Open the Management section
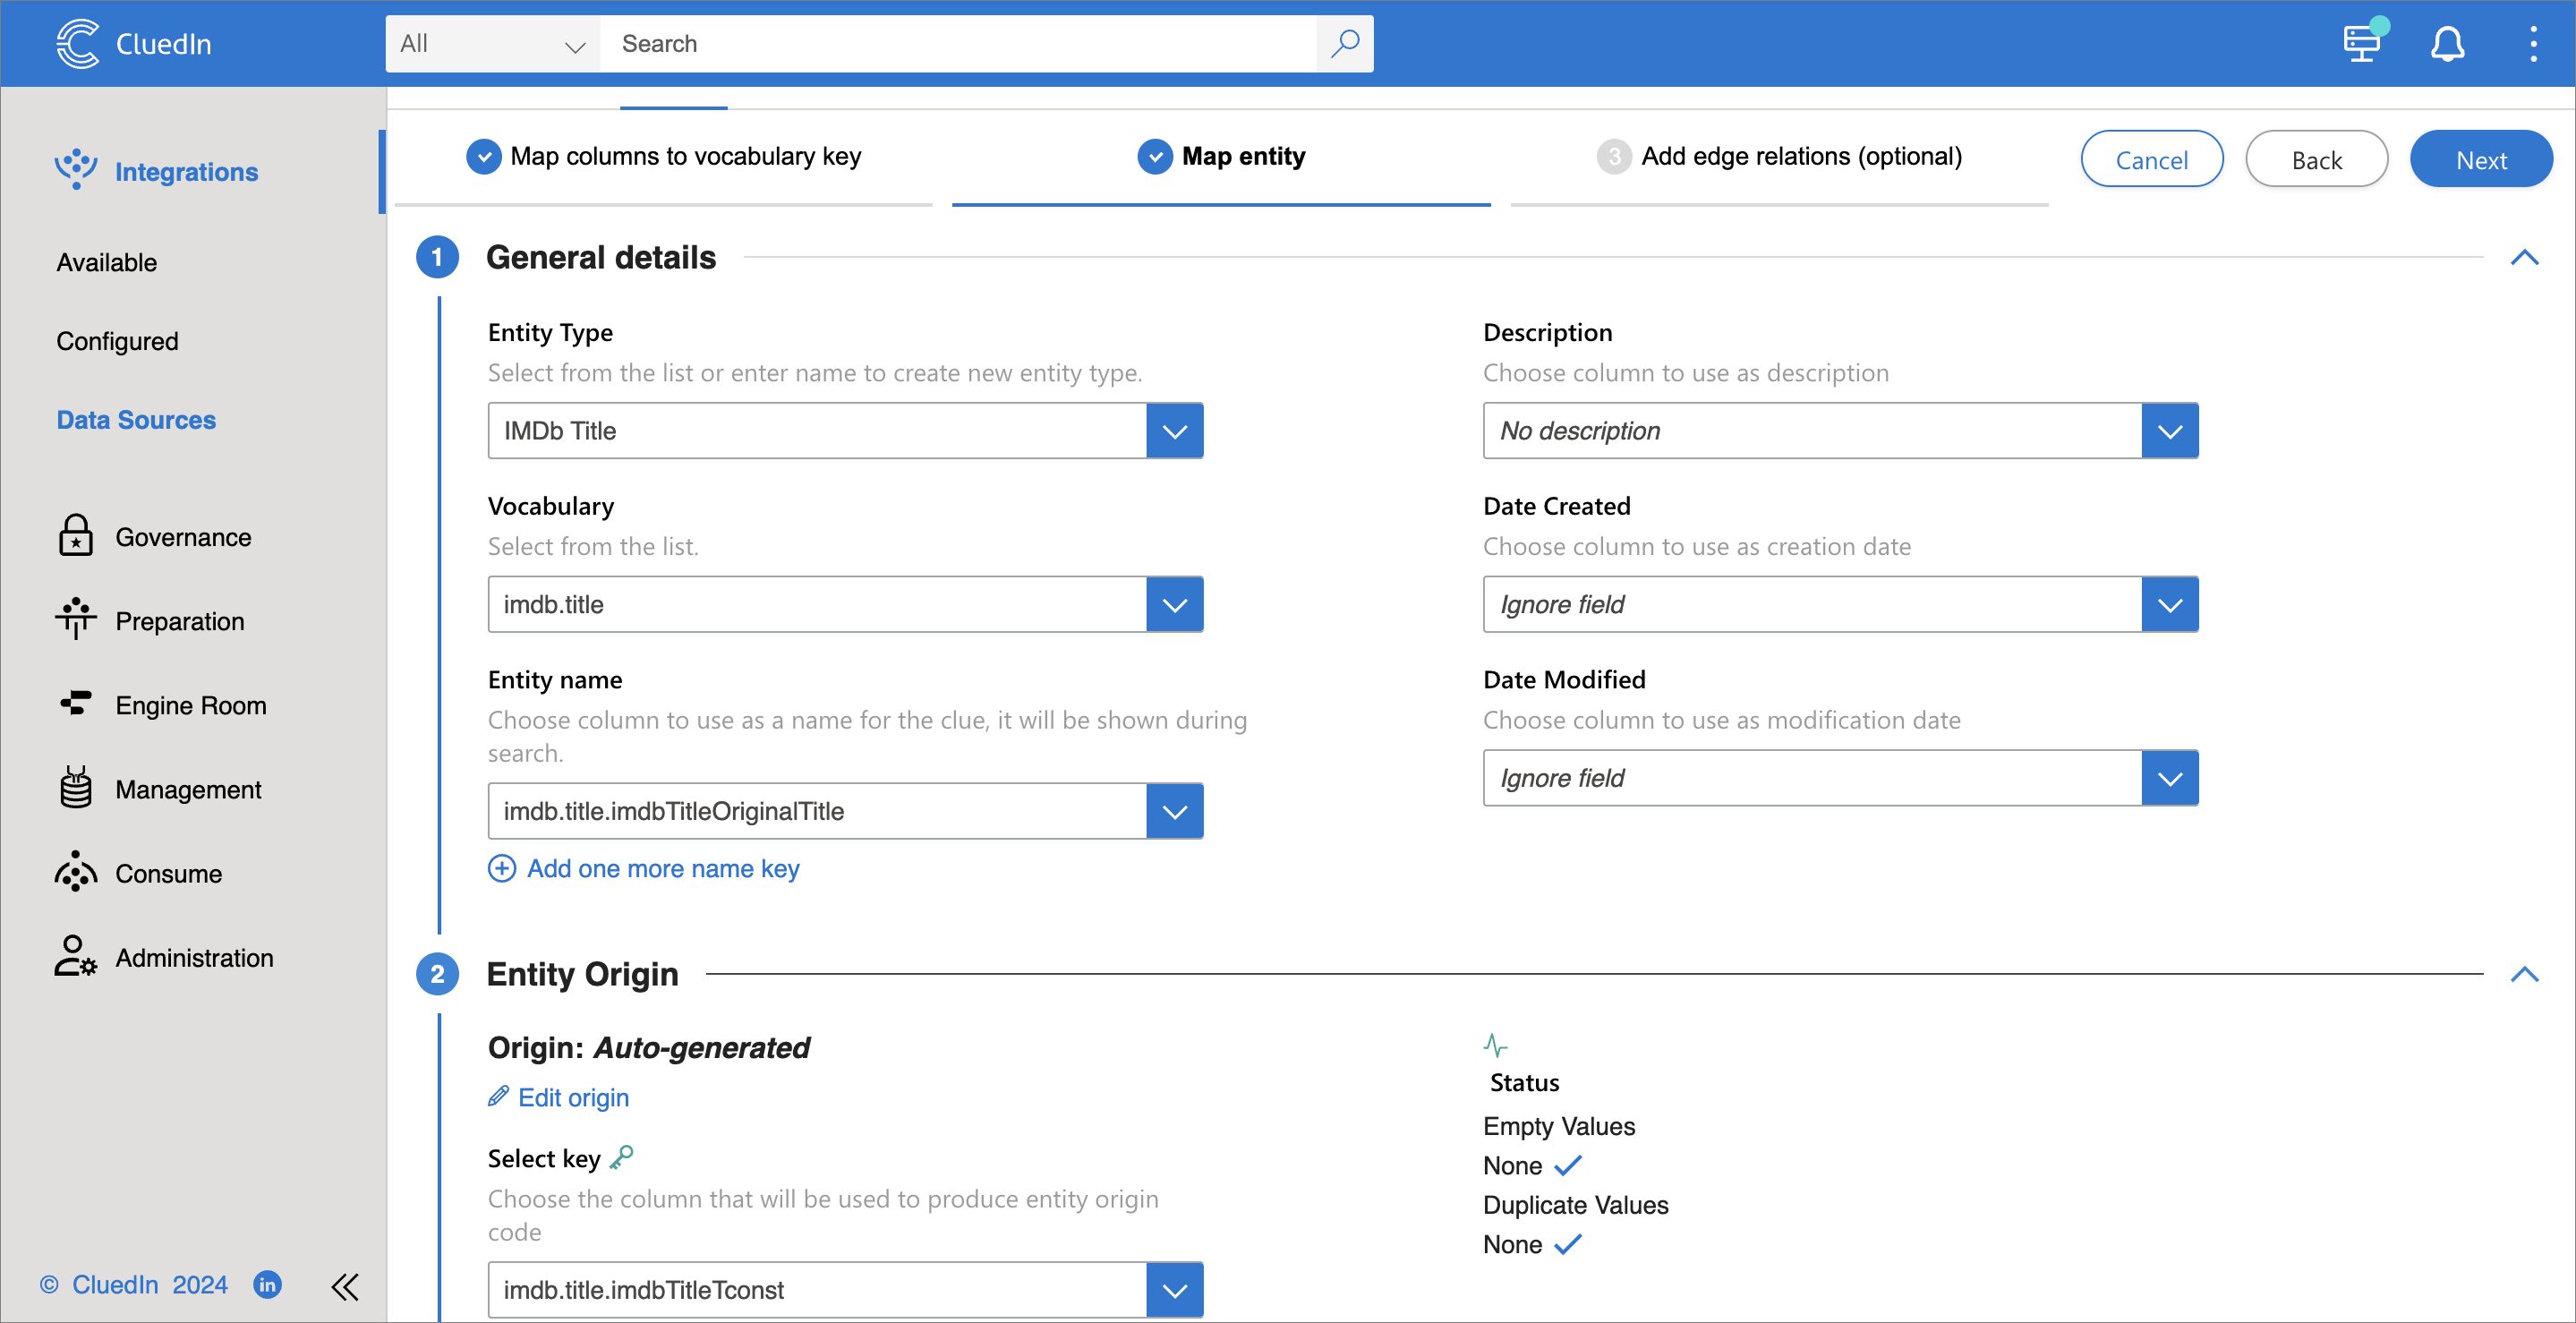Viewport: 2576px width, 1323px height. pyautogui.click(x=188, y=788)
